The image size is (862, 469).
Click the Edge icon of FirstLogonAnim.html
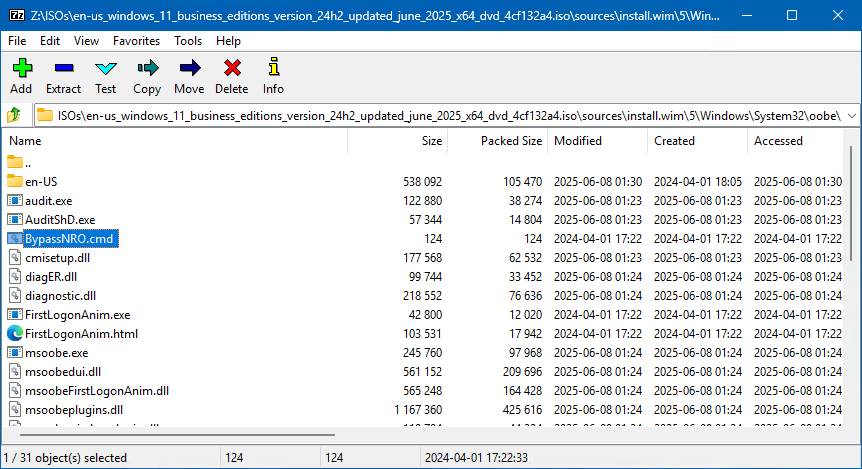tap(15, 333)
